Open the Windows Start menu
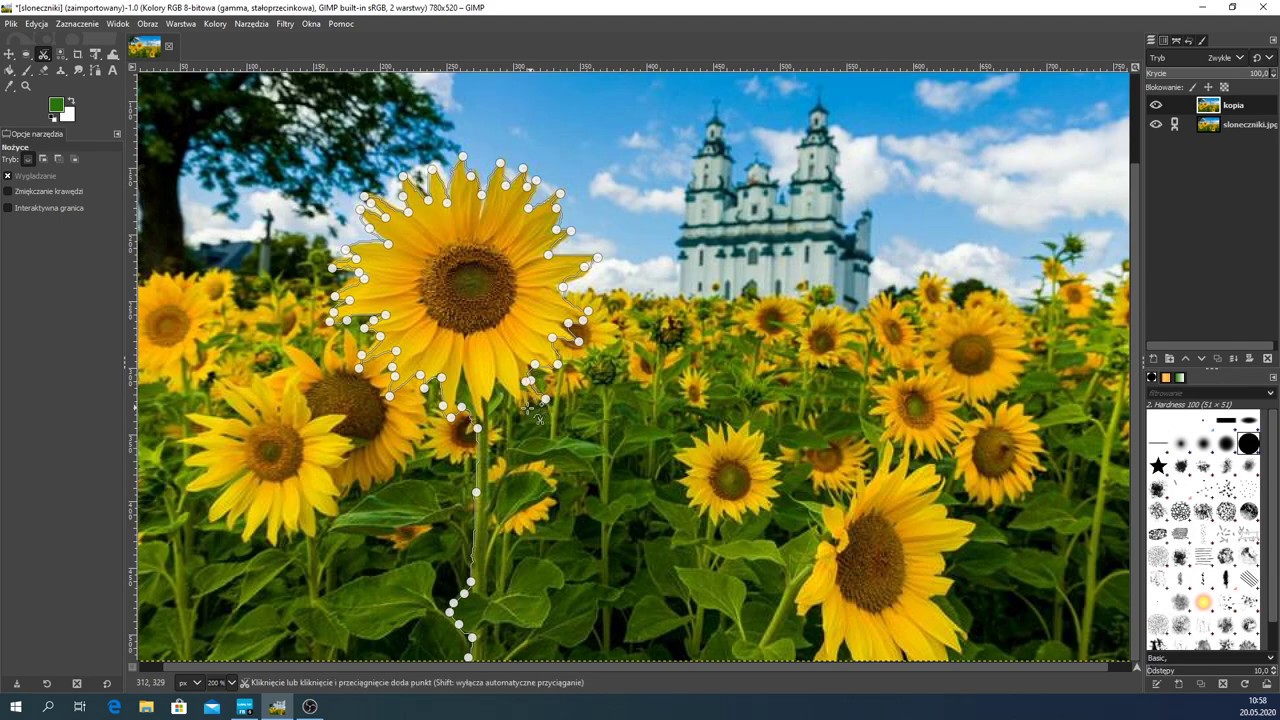Image resolution: width=1280 pixels, height=720 pixels. click(16, 706)
